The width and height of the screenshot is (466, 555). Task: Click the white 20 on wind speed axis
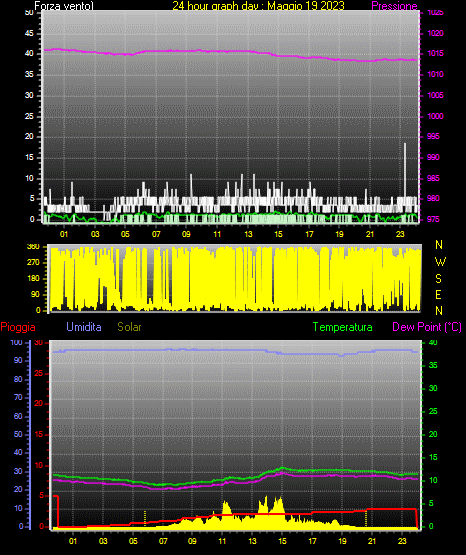[29, 136]
